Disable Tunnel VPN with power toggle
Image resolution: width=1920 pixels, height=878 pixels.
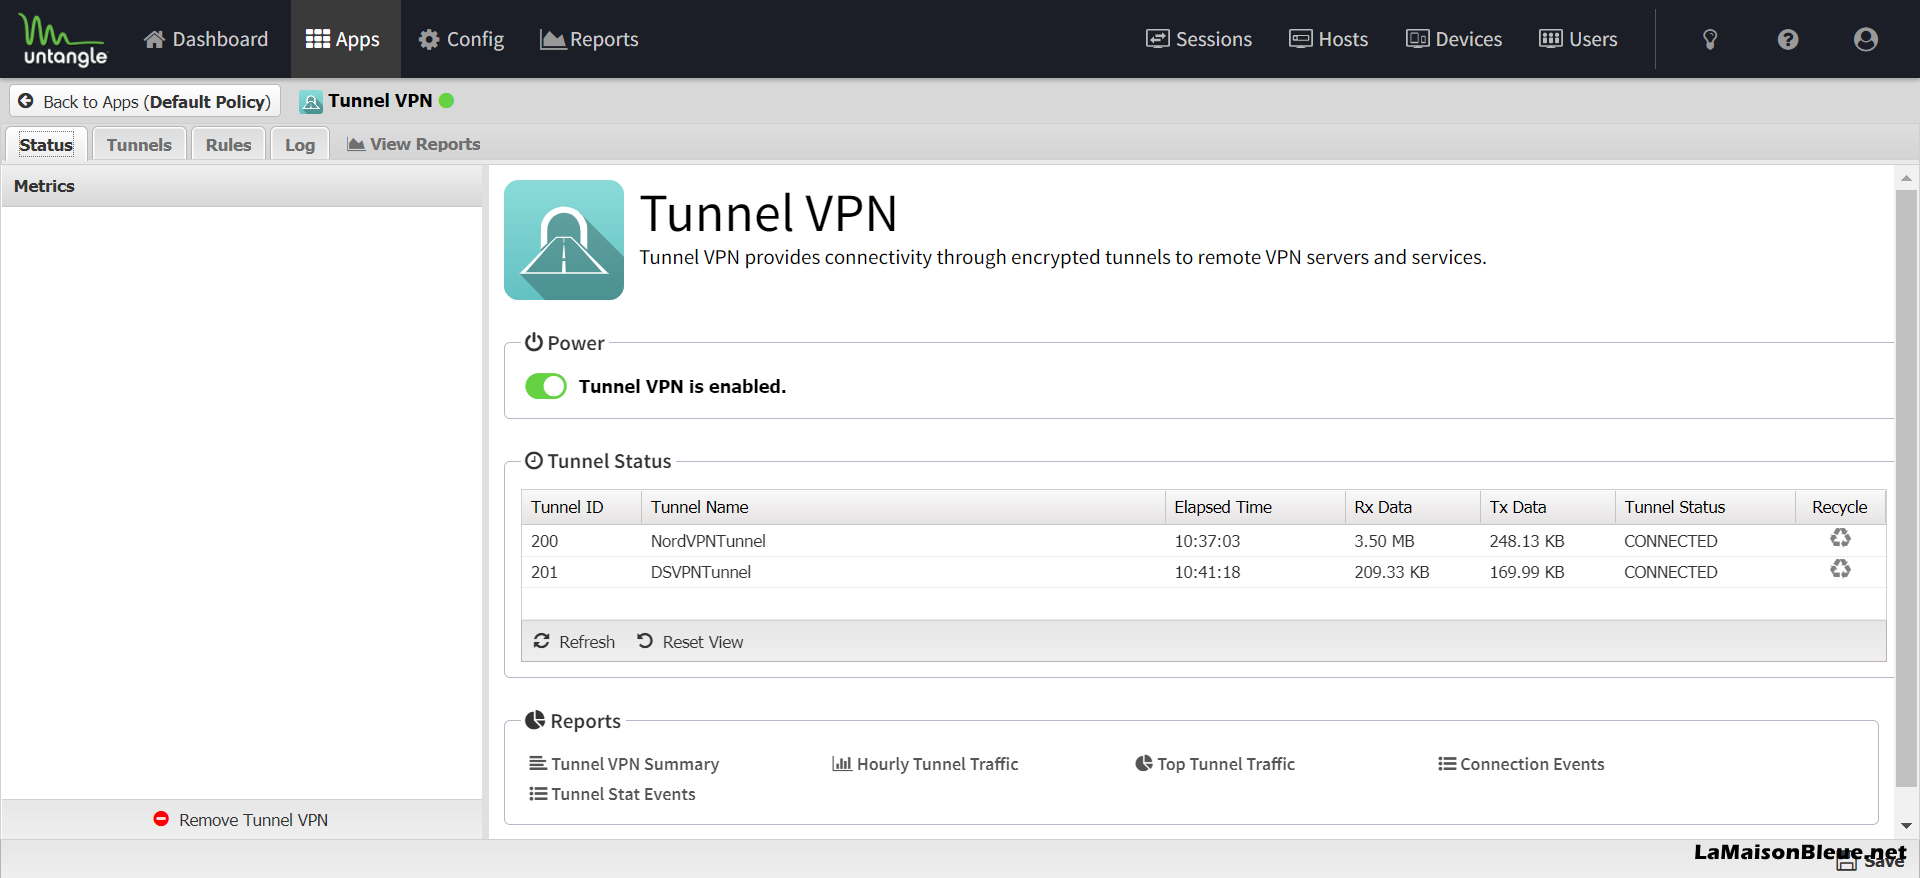click(x=546, y=386)
